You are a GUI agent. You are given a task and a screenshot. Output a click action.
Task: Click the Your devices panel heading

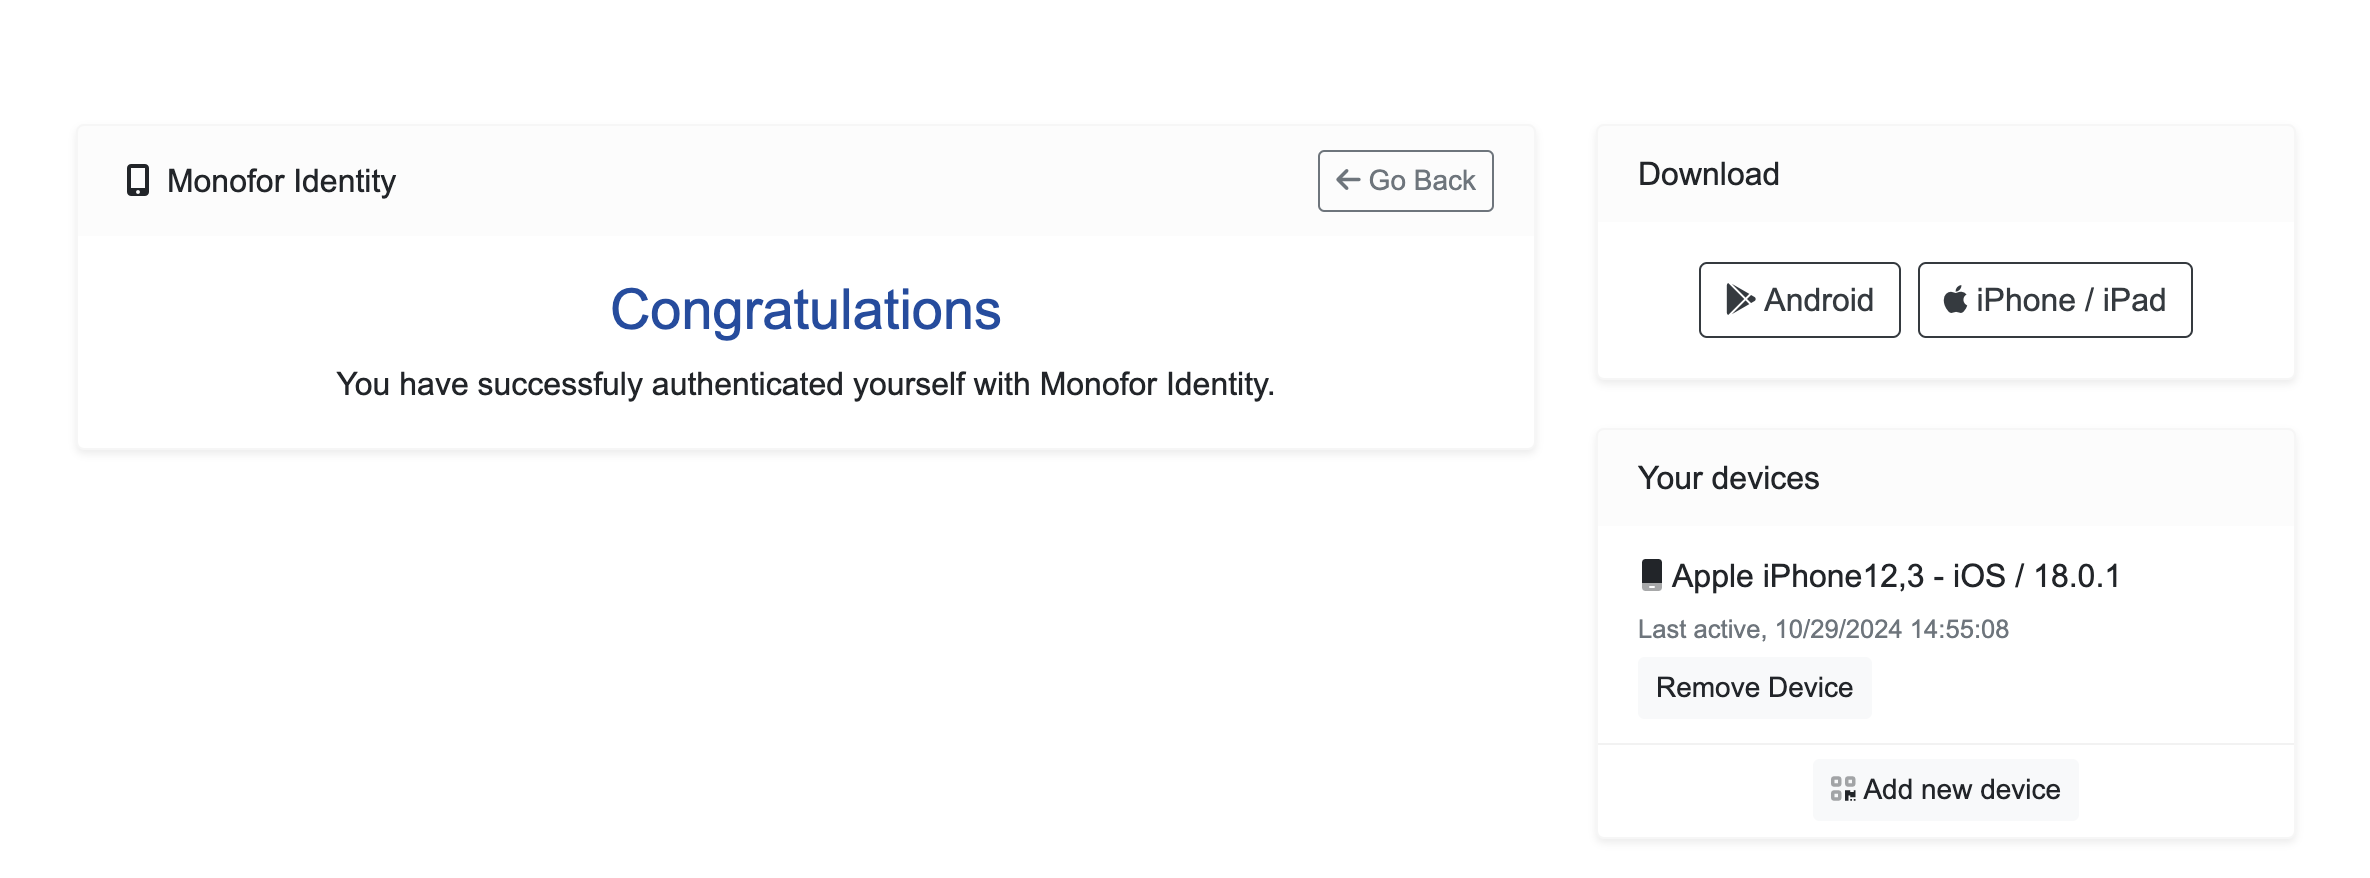pyautogui.click(x=1728, y=478)
